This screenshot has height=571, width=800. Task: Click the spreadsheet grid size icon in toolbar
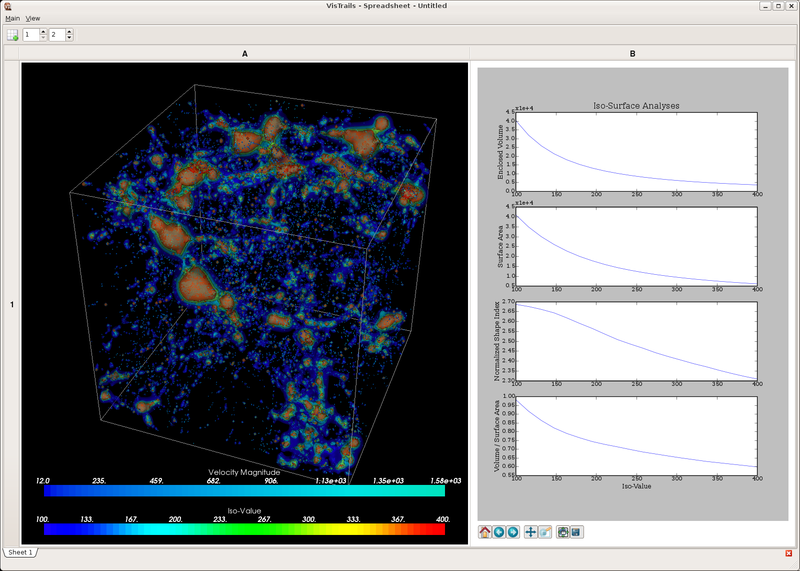[x=13, y=35]
